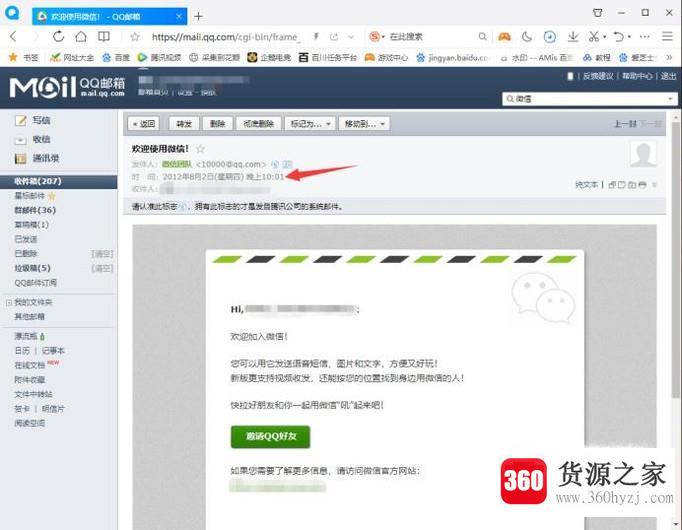Click the print email icon

[642, 185]
